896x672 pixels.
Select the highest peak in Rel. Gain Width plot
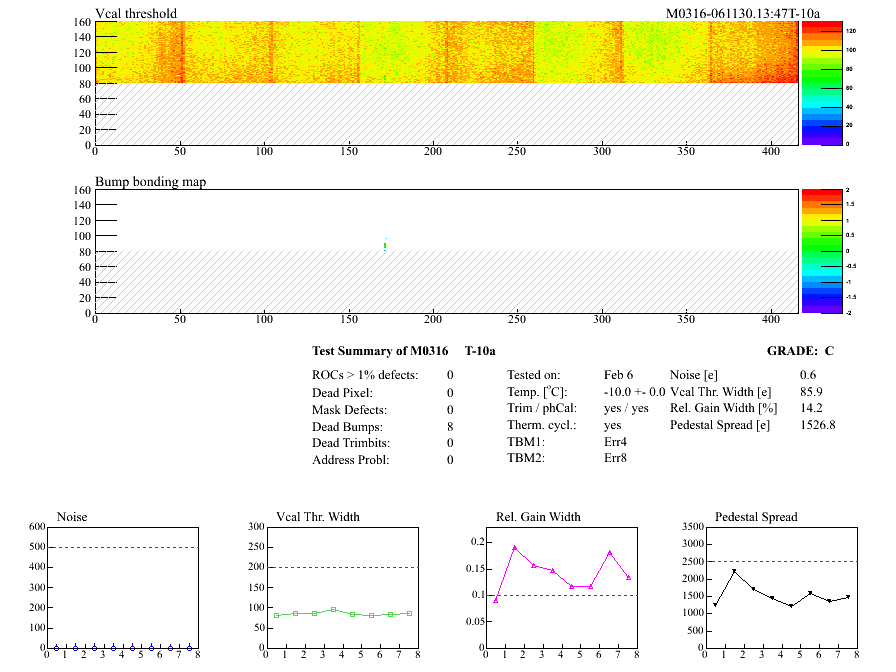tap(514, 548)
